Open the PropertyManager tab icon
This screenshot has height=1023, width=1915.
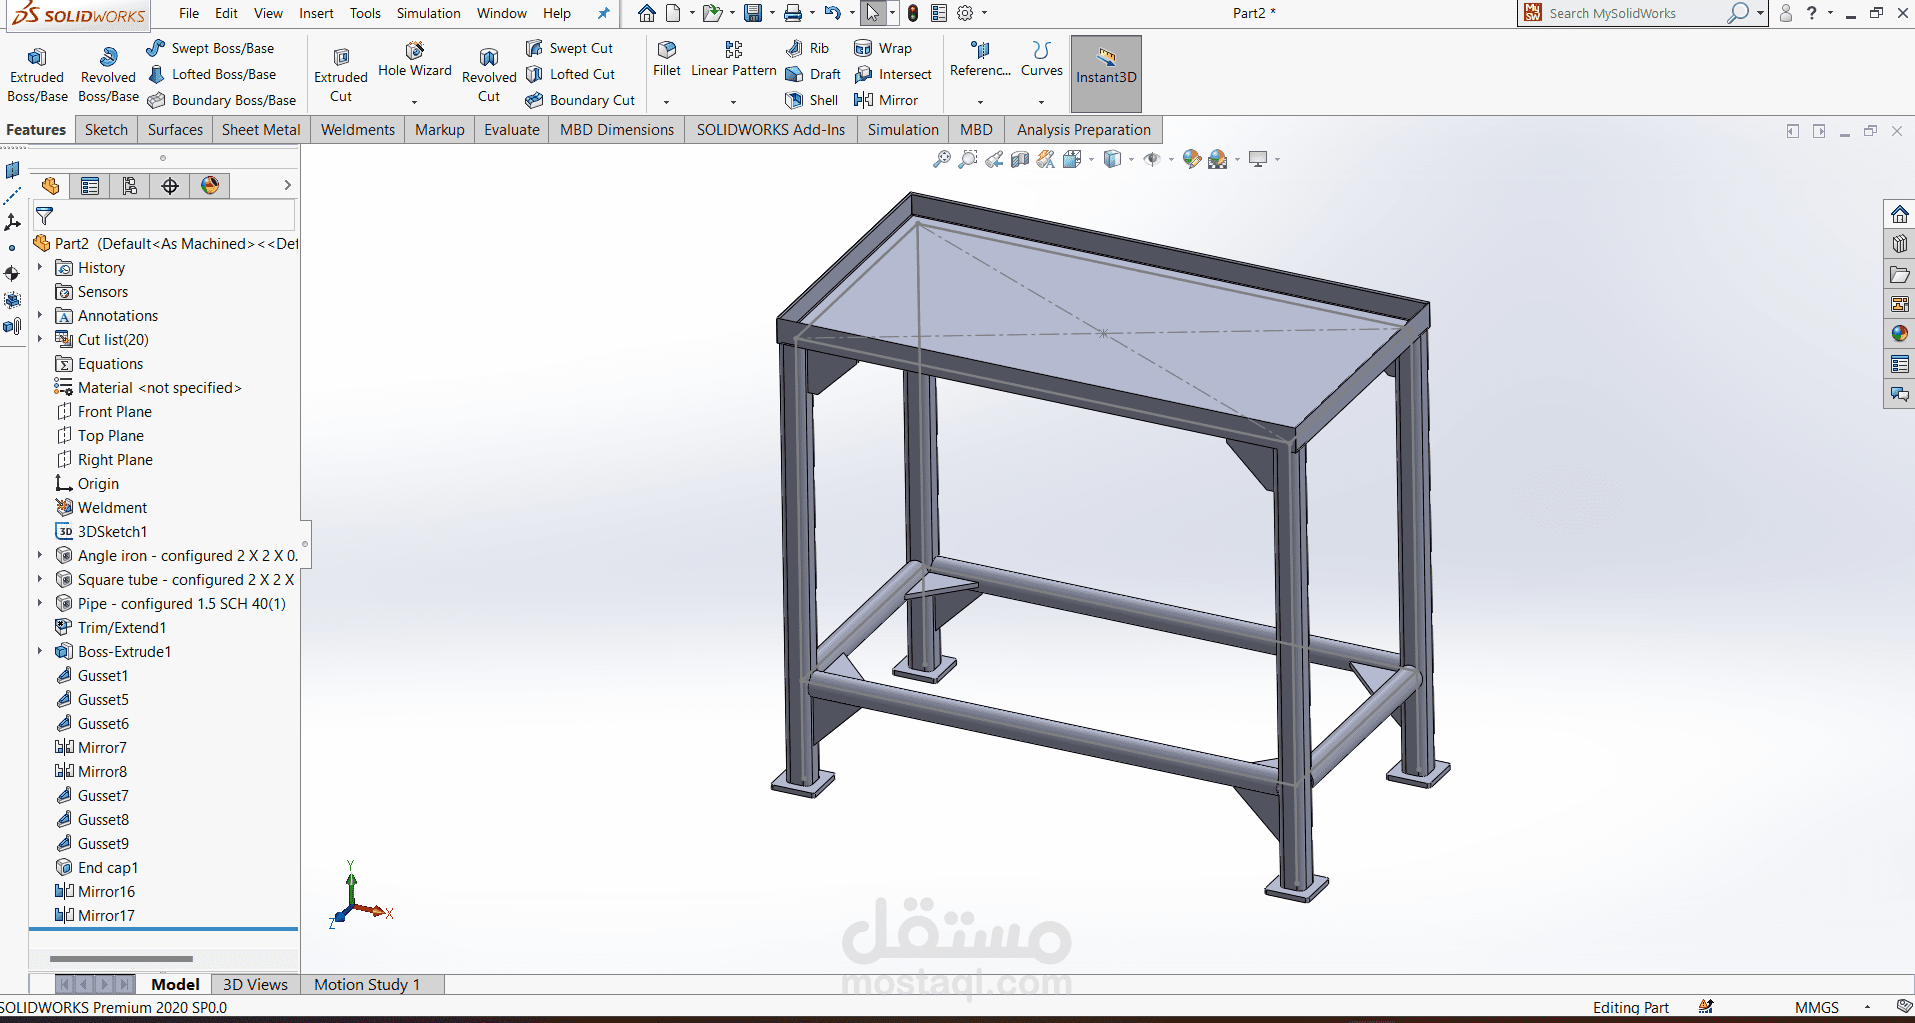point(90,186)
